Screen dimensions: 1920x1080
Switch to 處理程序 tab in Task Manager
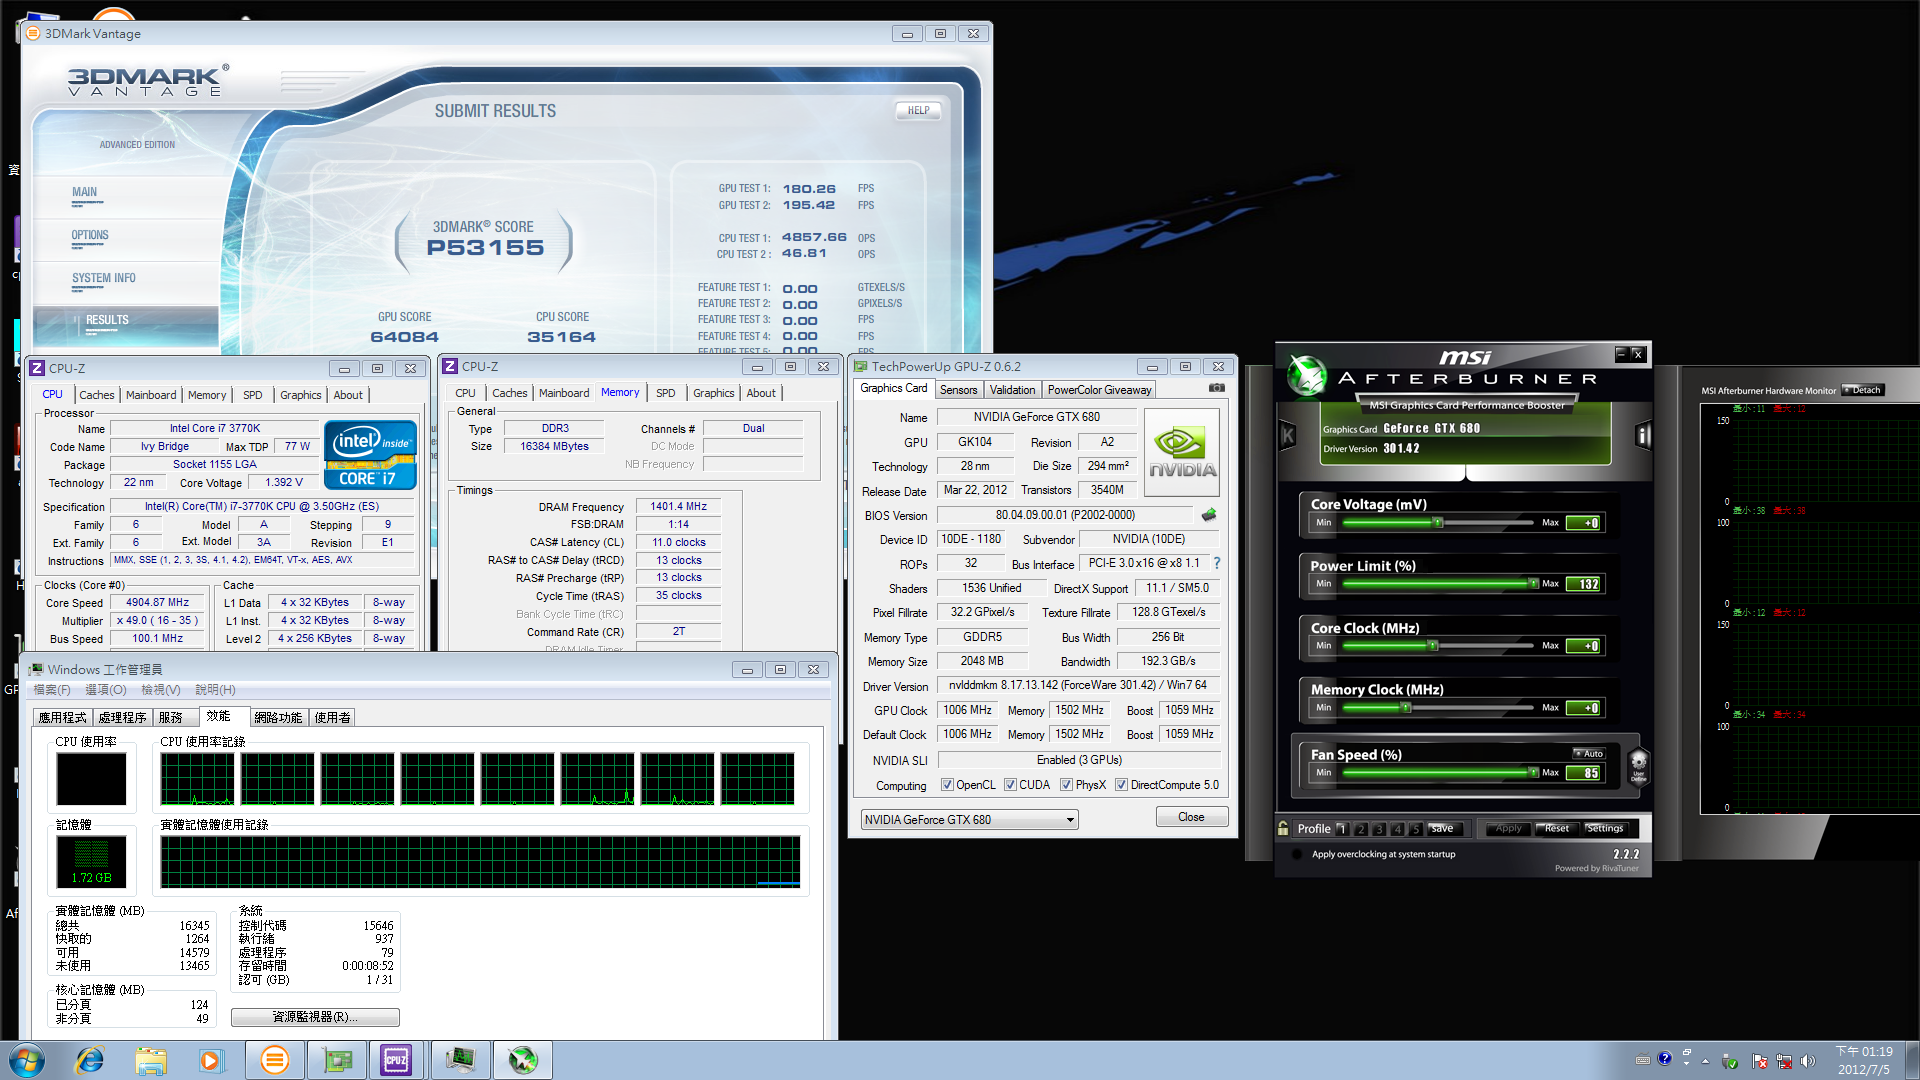click(x=122, y=717)
